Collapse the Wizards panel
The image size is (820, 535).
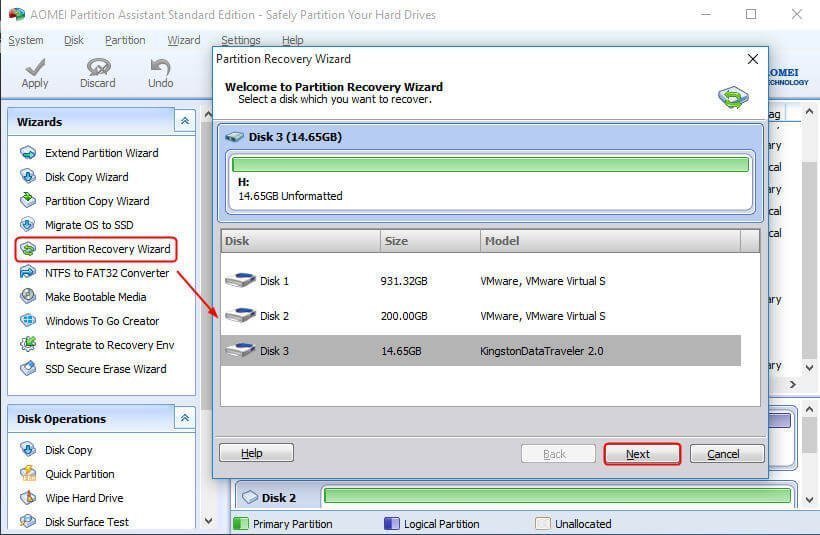coord(185,121)
